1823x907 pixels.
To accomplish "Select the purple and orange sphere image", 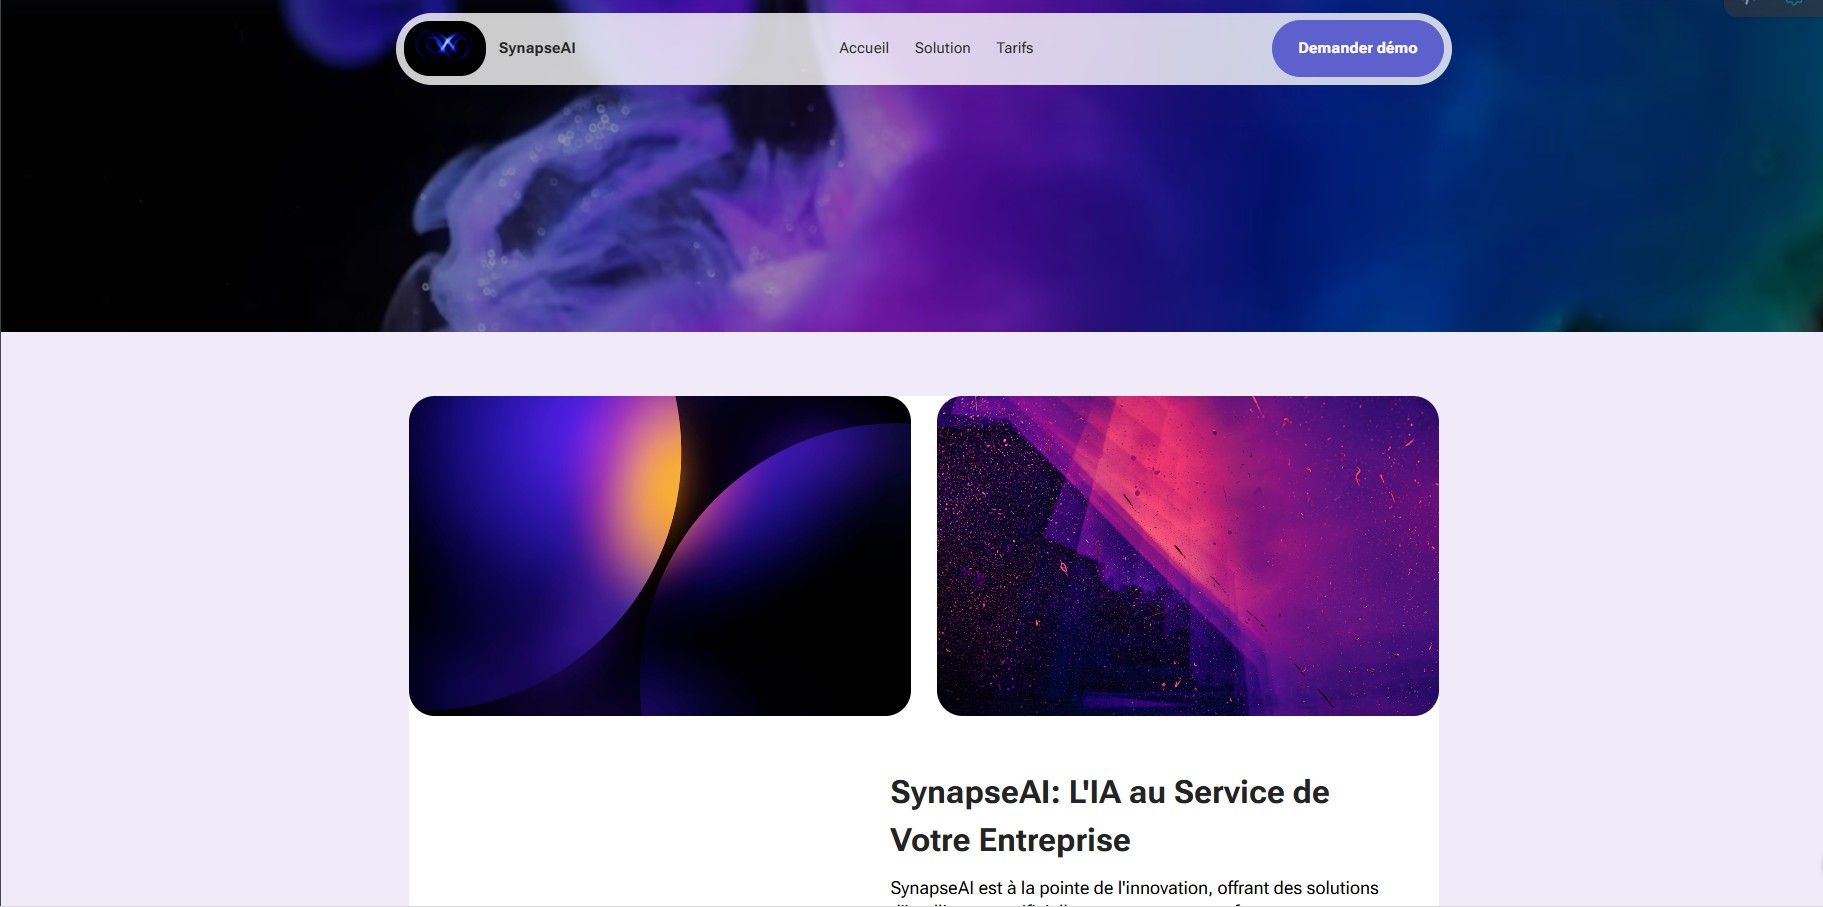I will click(660, 556).
